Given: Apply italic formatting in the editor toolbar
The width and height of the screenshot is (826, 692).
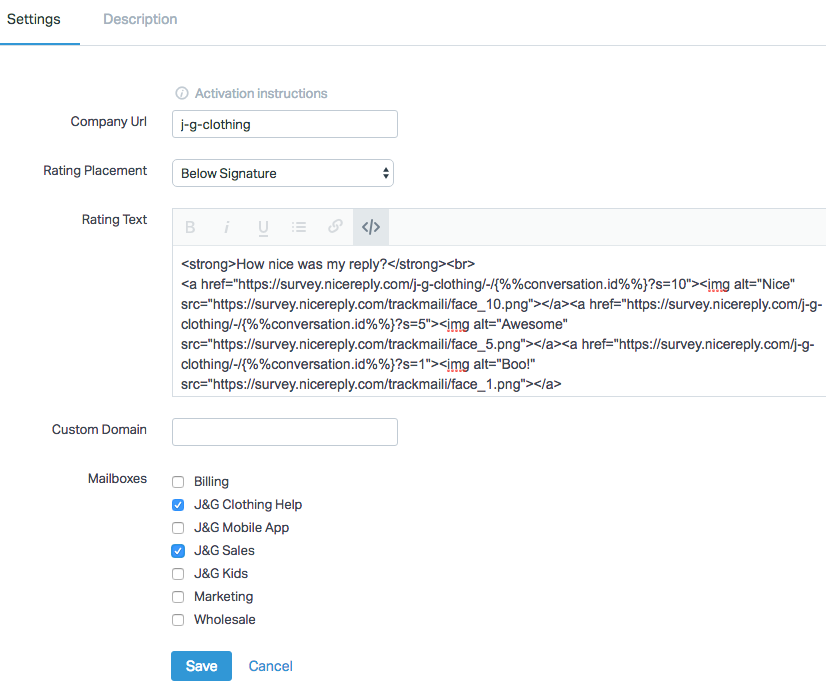Looking at the screenshot, I should pos(227,227).
